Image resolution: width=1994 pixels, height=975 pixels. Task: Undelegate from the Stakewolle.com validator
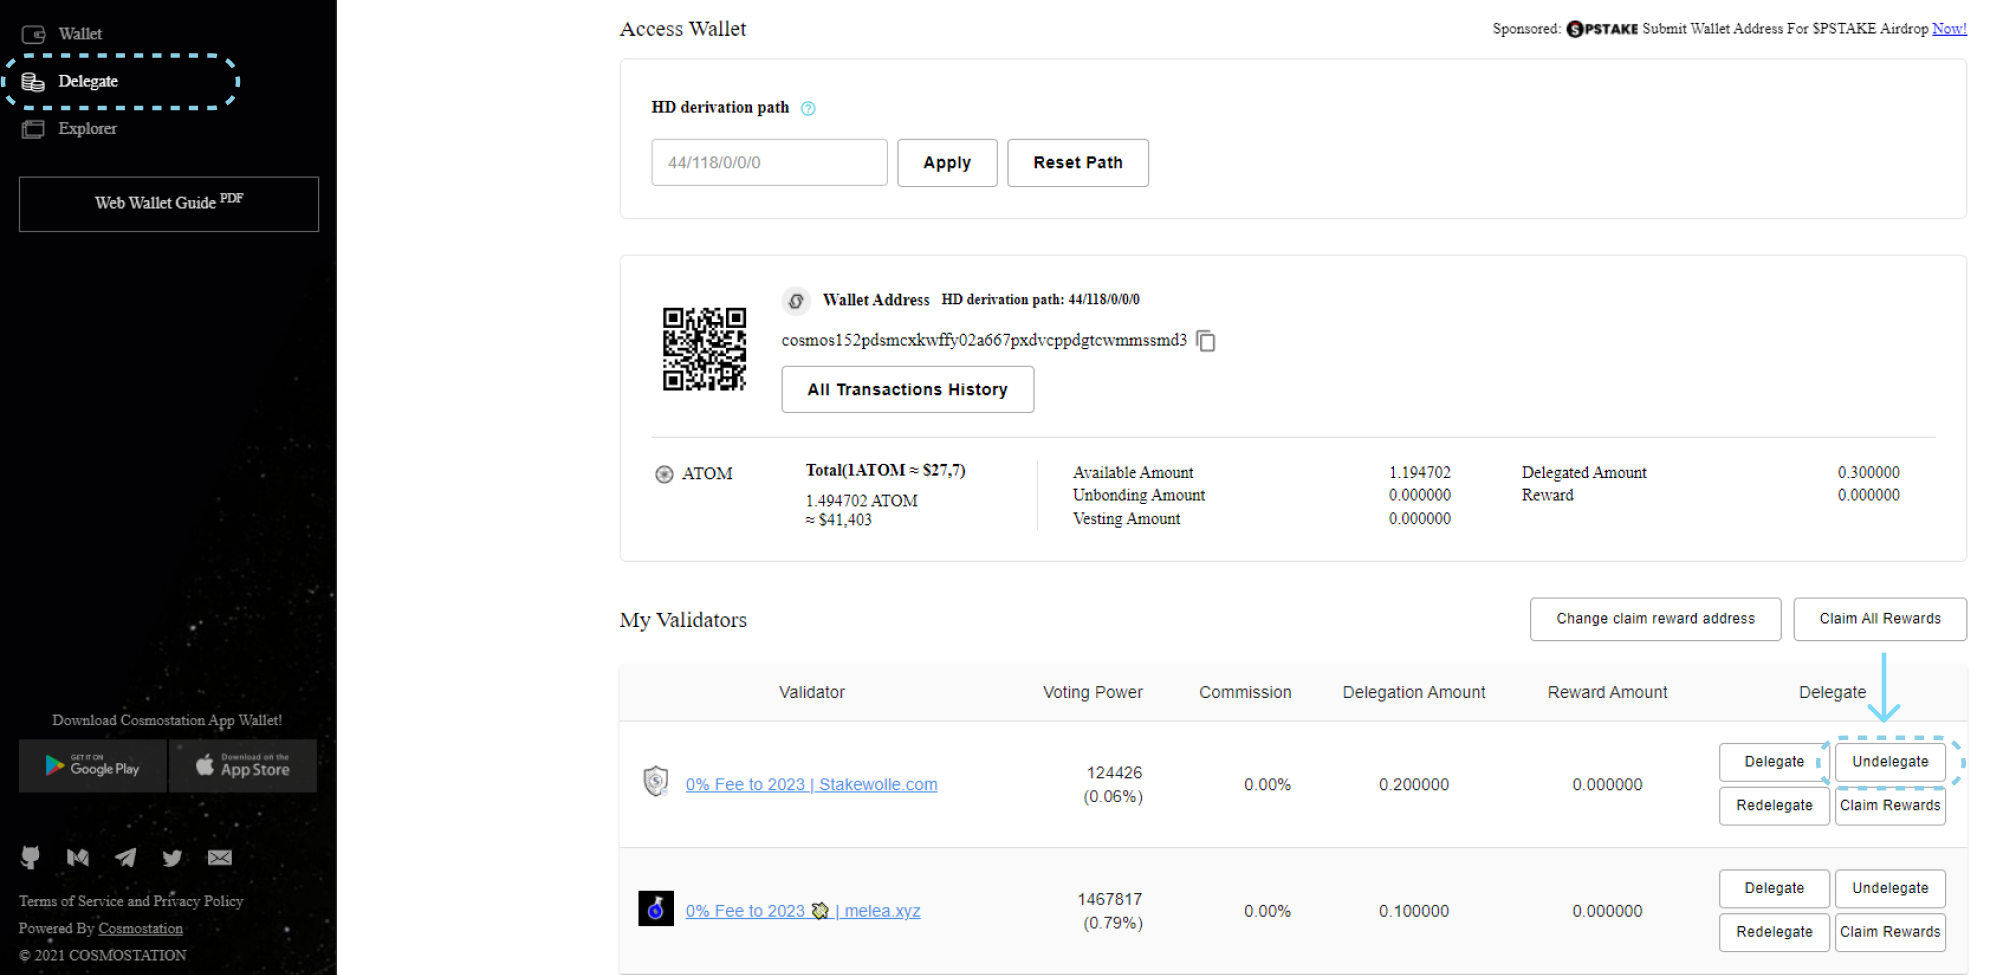[x=1889, y=762]
